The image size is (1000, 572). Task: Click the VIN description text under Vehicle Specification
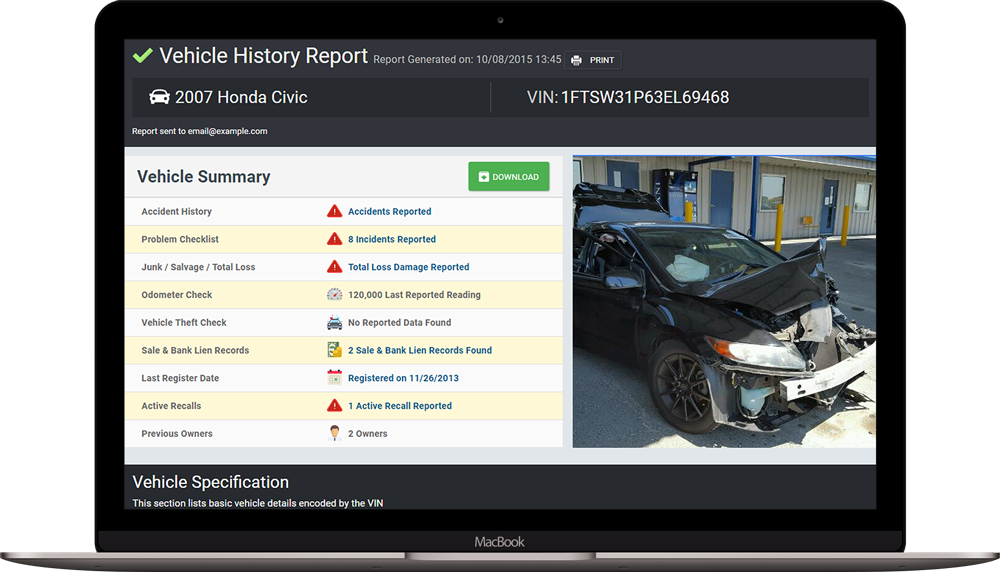tap(258, 503)
